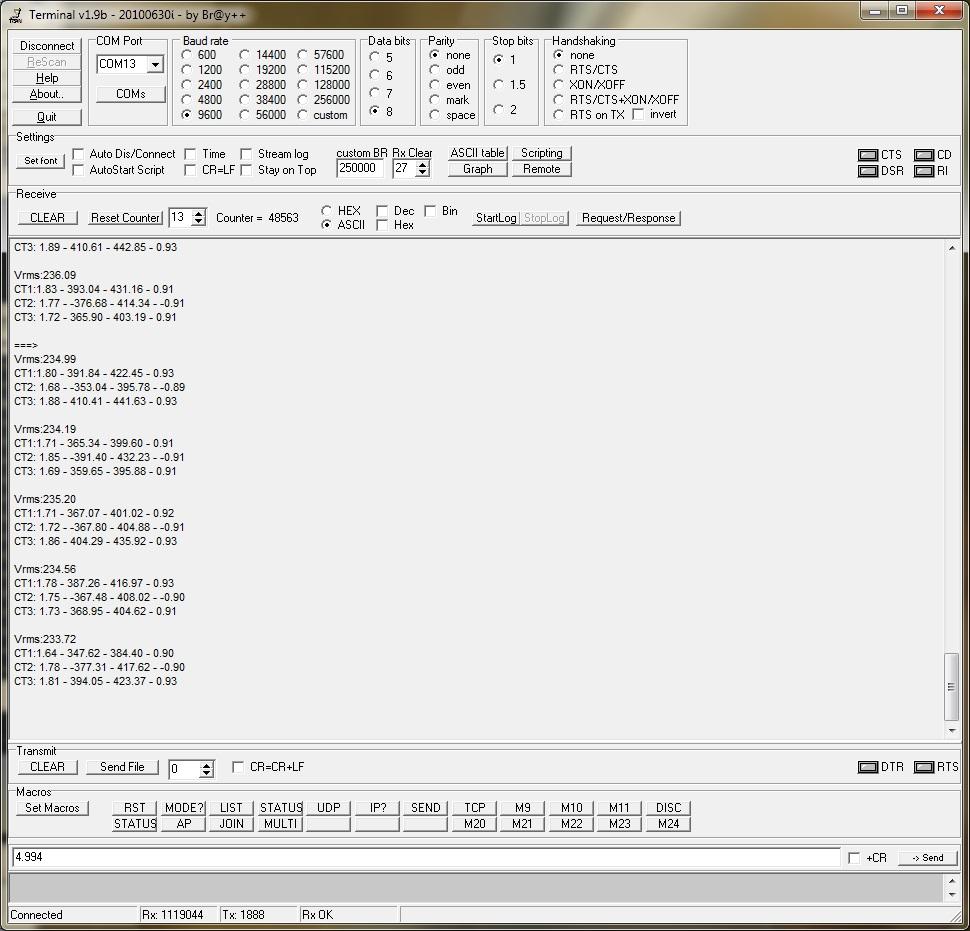Click the COMs button
The width and height of the screenshot is (970, 931).
[x=131, y=94]
